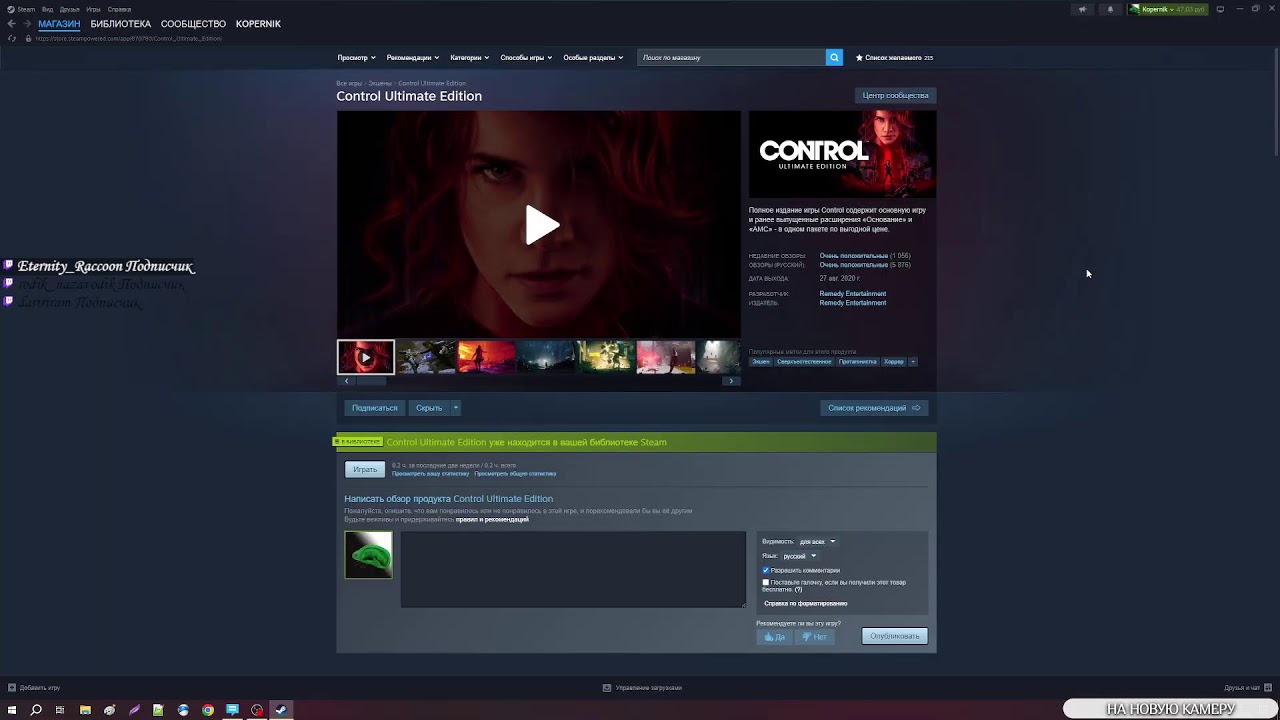1280x720 pixels.
Task: Open arrow dropdown next to Скрыть
Action: (x=455, y=408)
